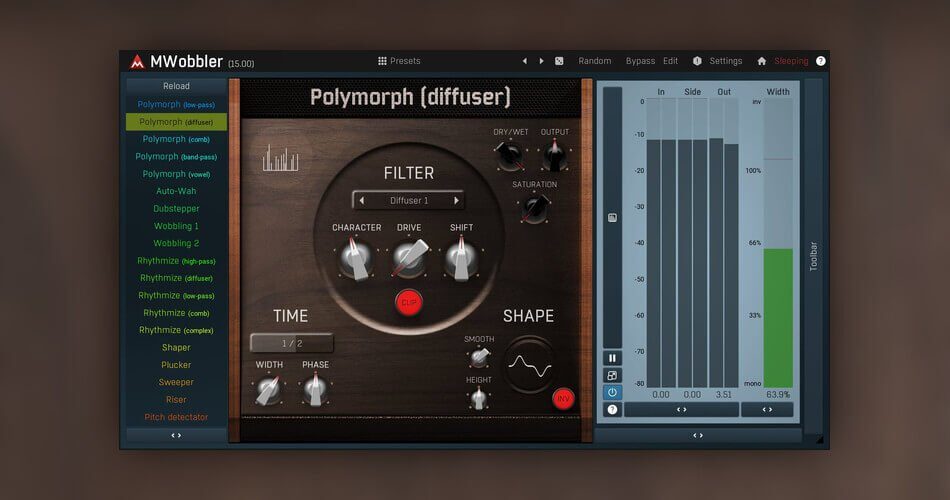Open the spectrum analyzer bars icon
The image size is (950, 500).
pos(280,159)
